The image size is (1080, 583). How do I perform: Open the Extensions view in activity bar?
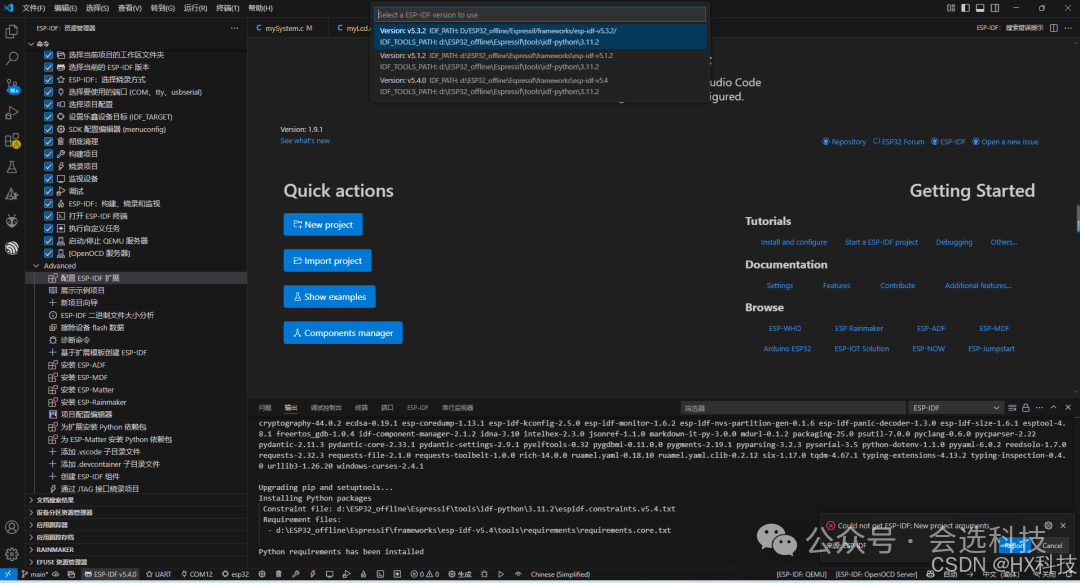pos(12,141)
